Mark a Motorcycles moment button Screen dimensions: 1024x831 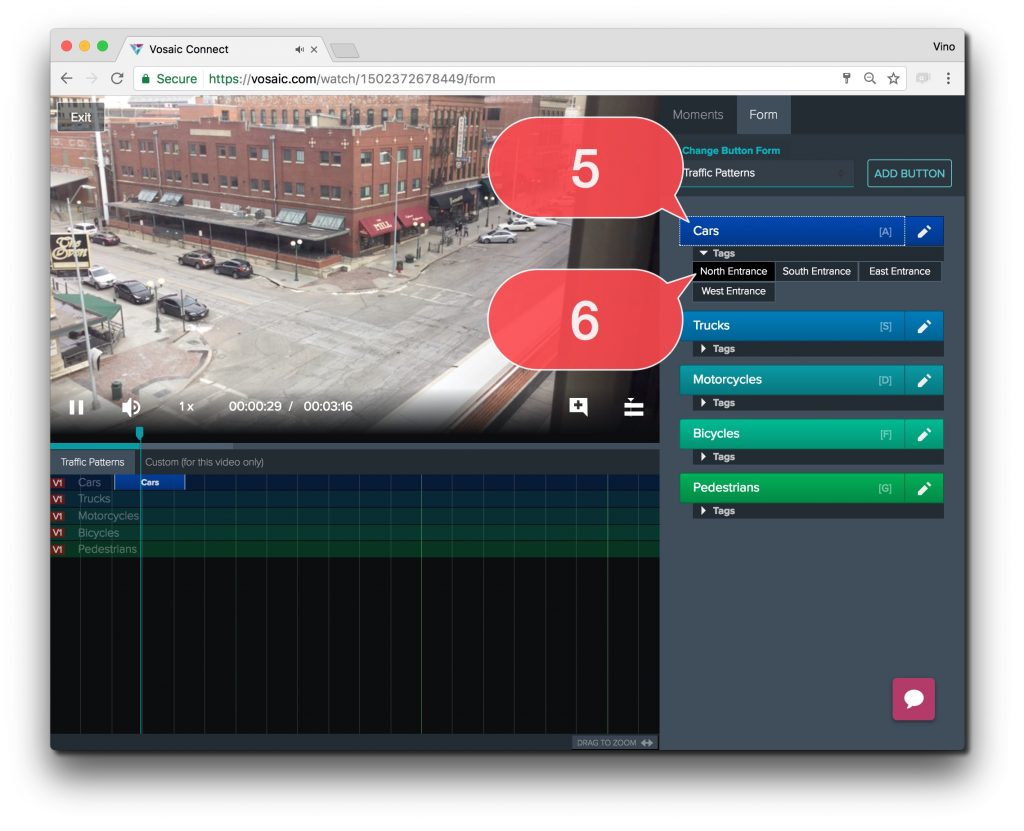click(x=792, y=381)
